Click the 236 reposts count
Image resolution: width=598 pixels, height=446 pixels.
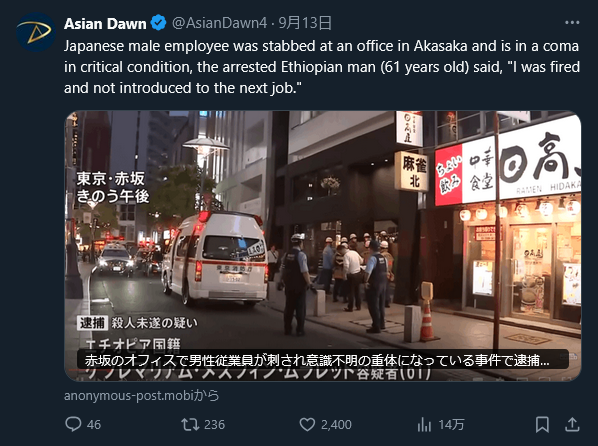pos(214,425)
